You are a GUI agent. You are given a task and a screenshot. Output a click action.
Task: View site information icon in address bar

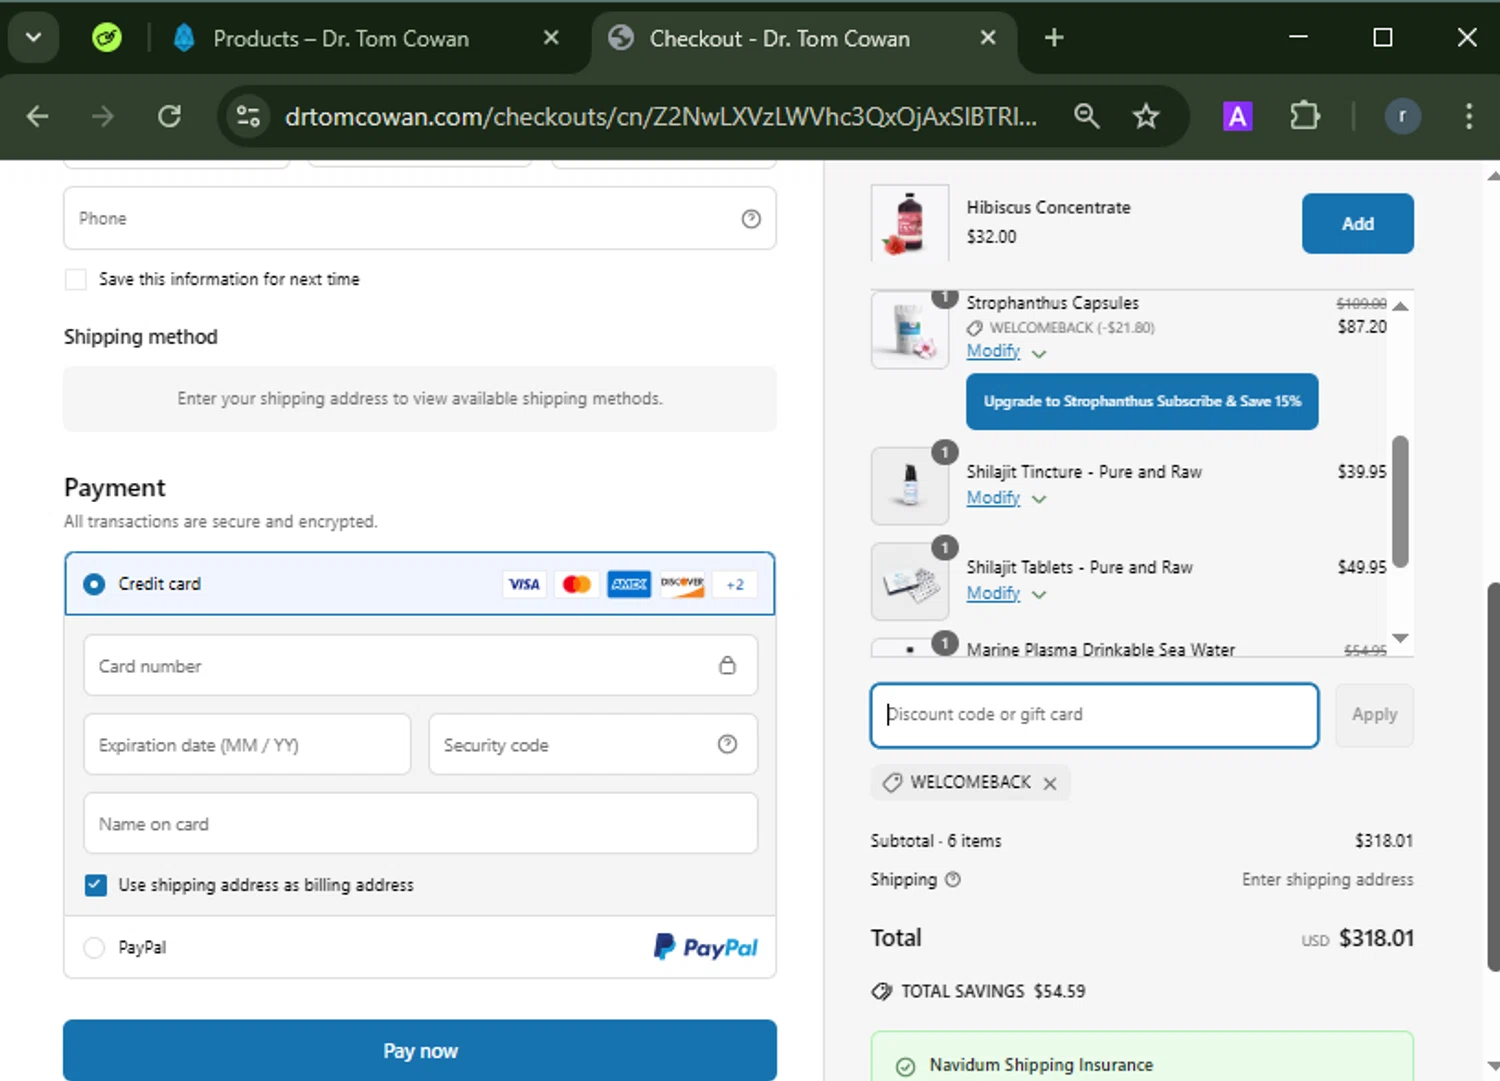249,117
